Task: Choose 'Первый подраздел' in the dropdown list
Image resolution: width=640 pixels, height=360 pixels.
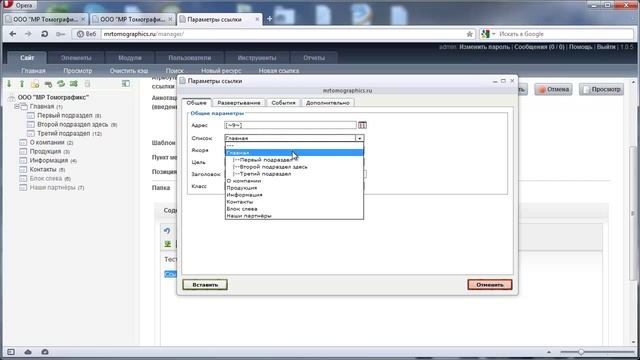Action: (x=294, y=160)
